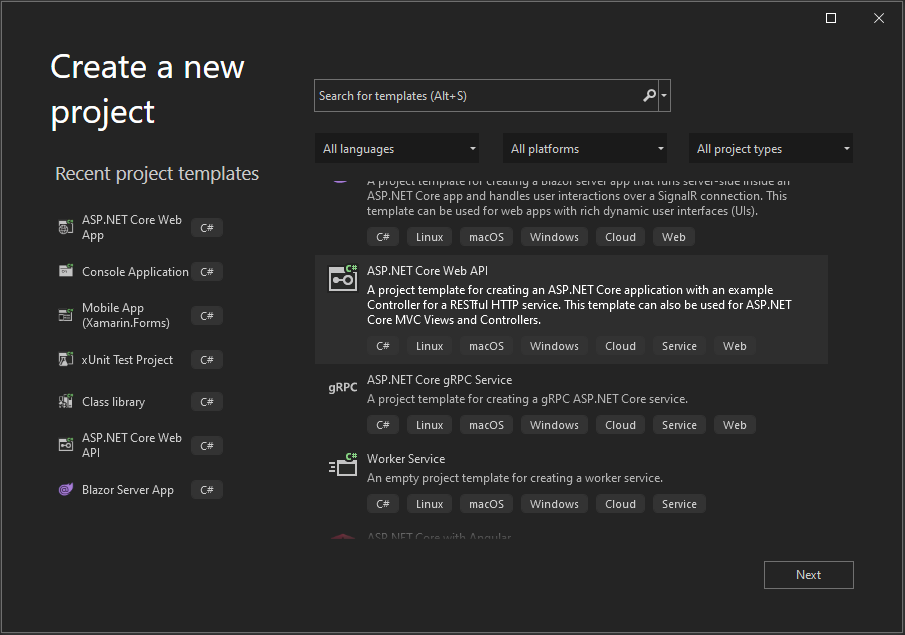
Task: Click the recent ASP.NET Core Web API icon
Action: [x=66, y=445]
